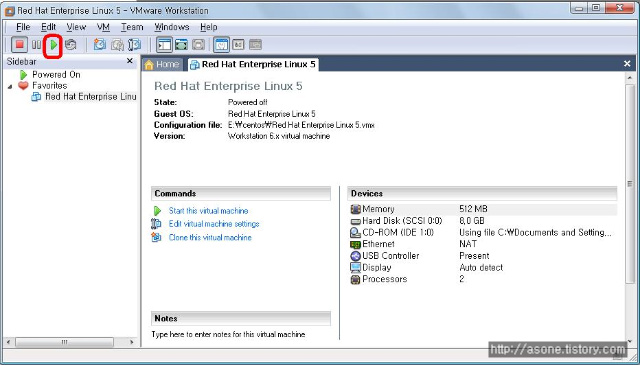The image size is (640, 365).
Task: Collapse the Favorites tree node arrow
Action: click(x=10, y=86)
